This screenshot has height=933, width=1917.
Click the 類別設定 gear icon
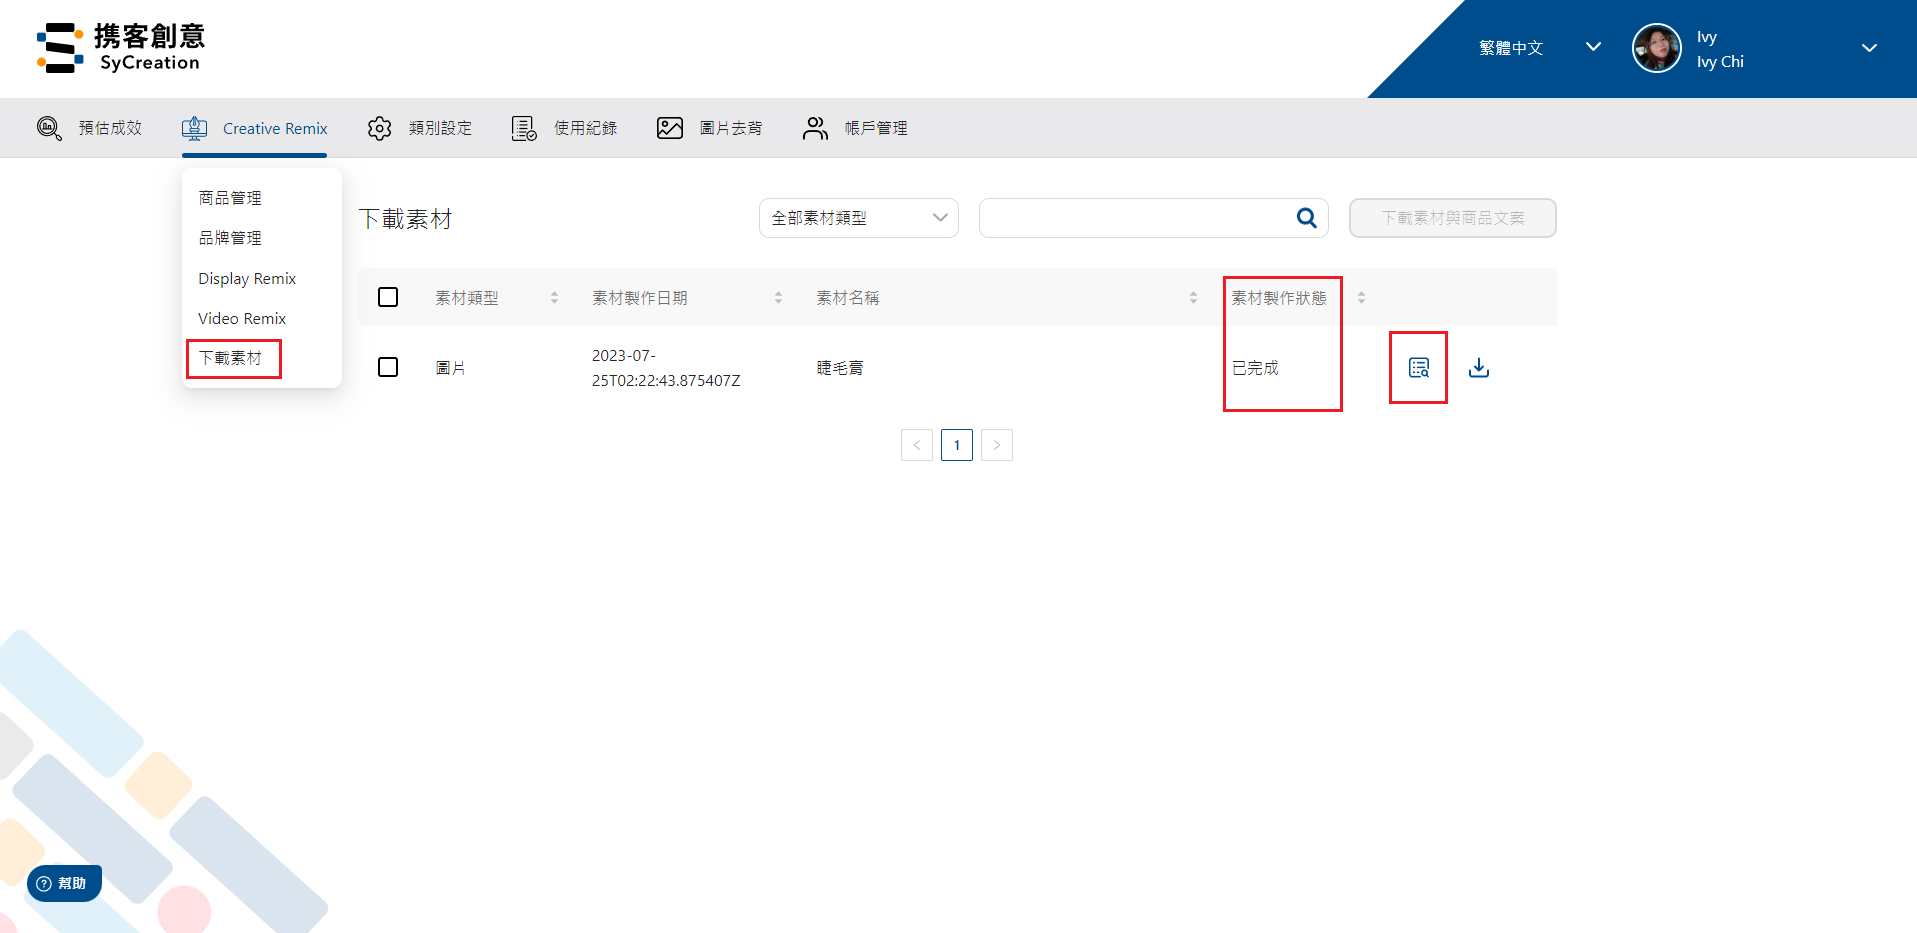click(x=379, y=128)
